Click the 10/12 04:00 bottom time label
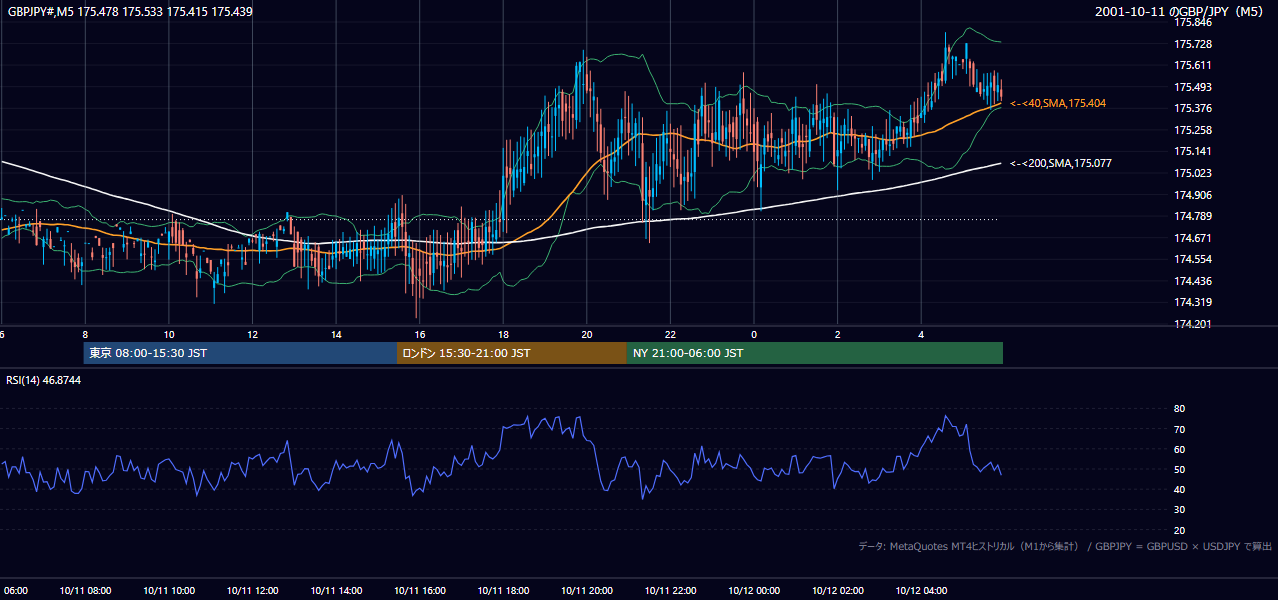This screenshot has height=600, width=1278. click(921, 590)
